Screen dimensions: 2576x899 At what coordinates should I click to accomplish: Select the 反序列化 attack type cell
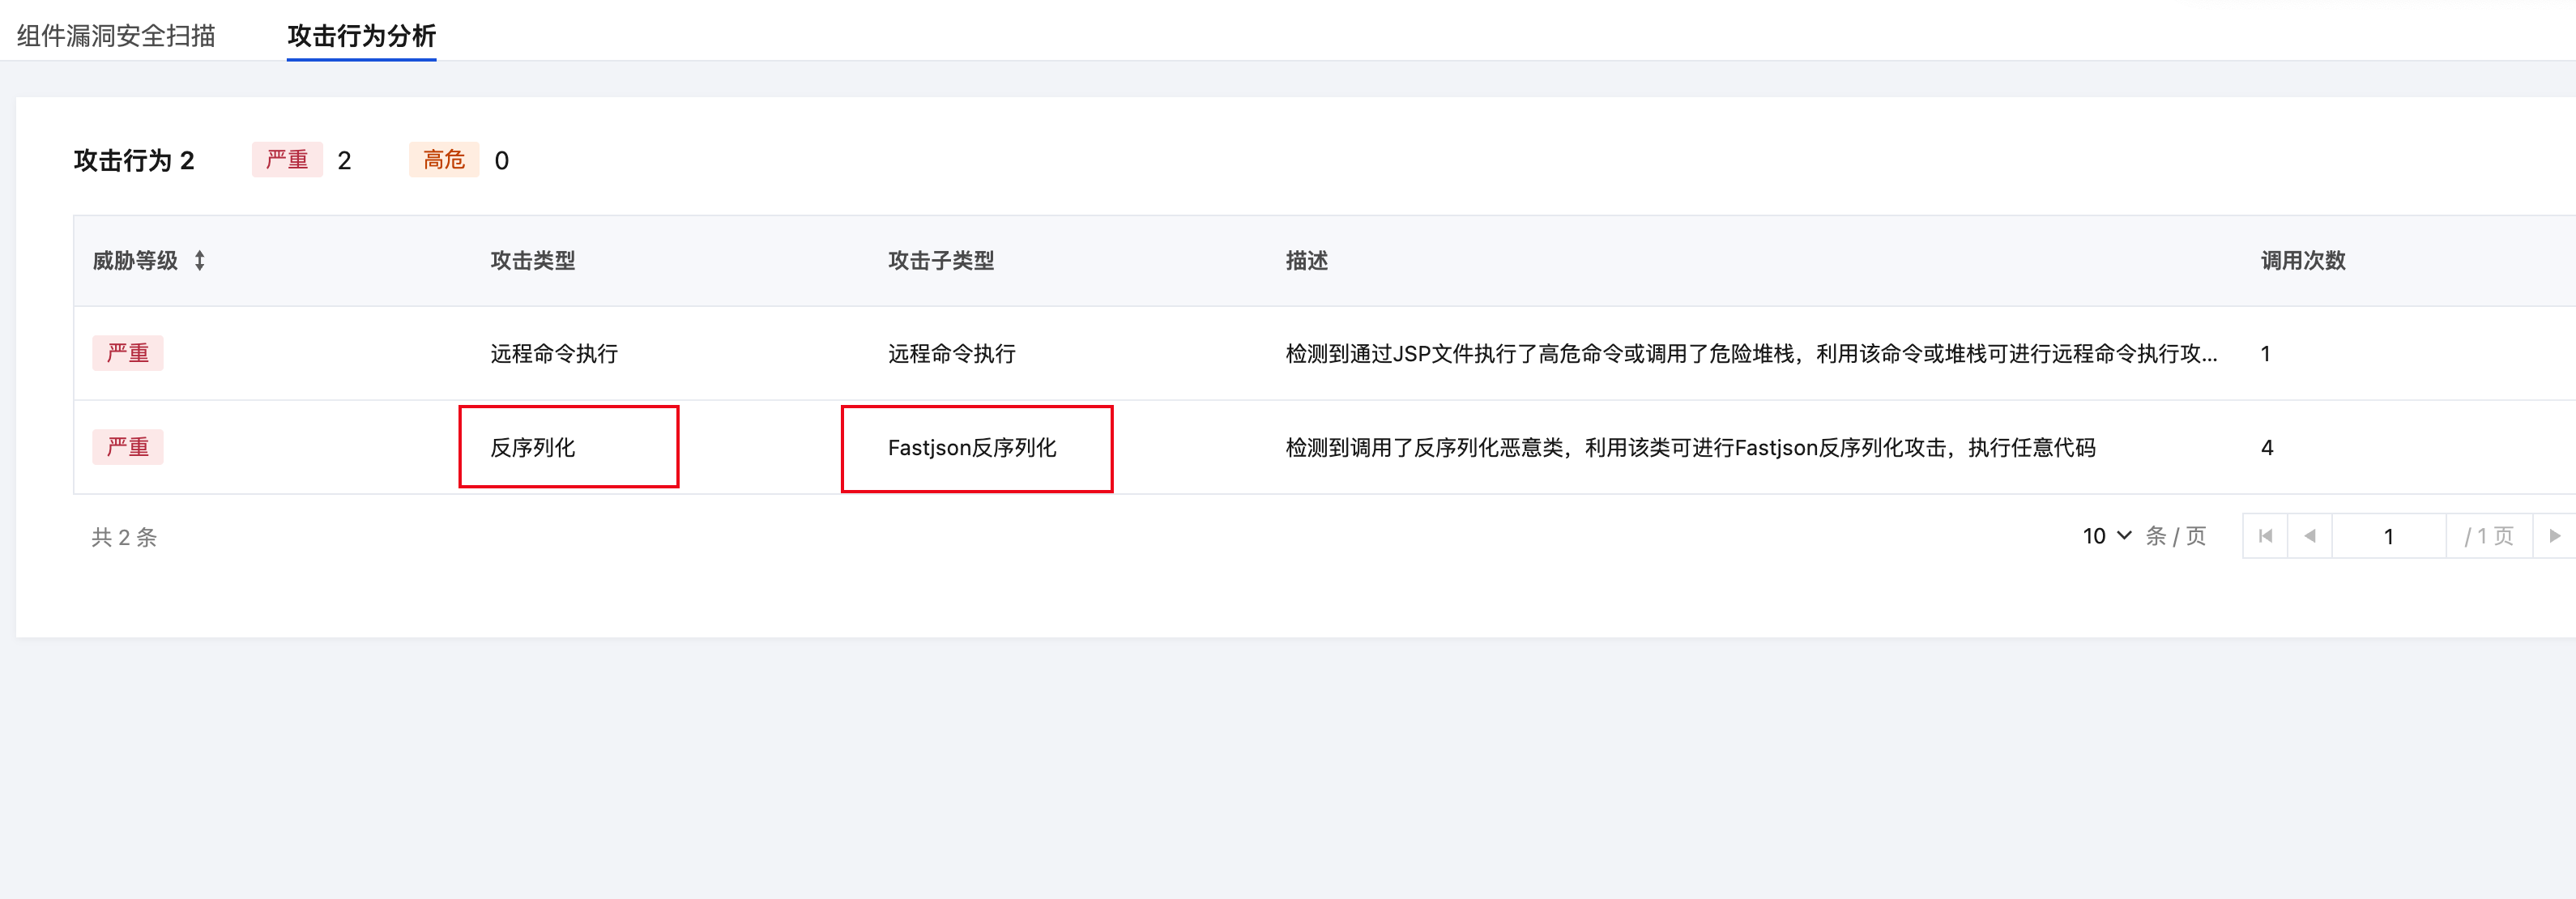coord(533,447)
